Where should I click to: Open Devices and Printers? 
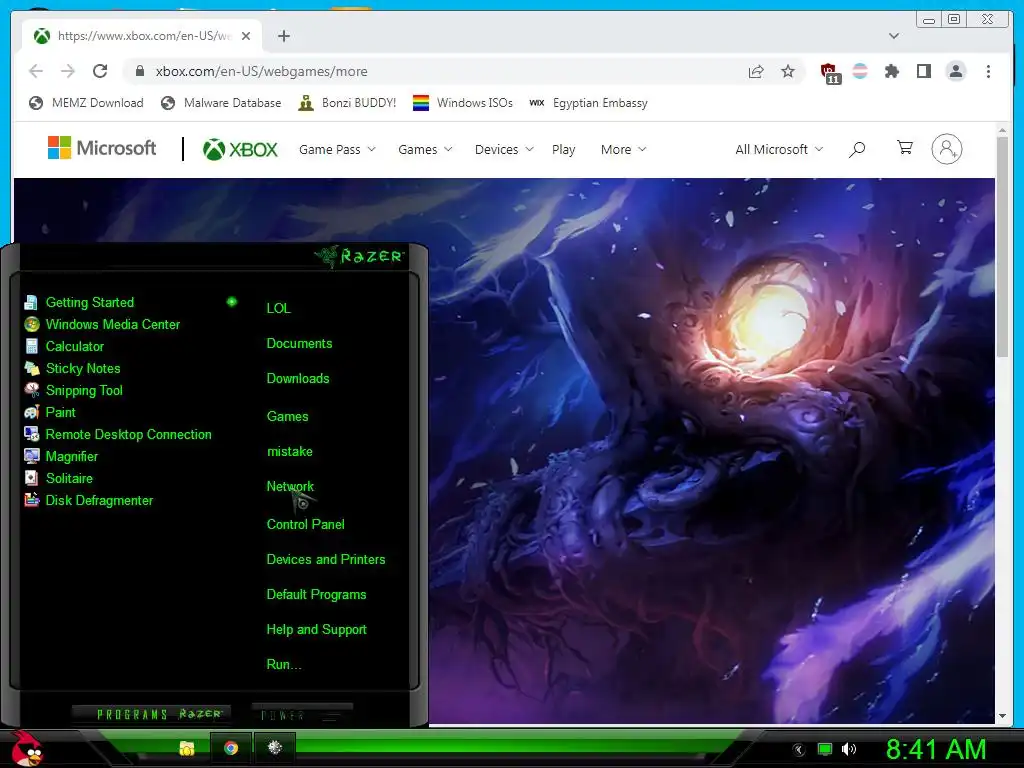point(326,560)
